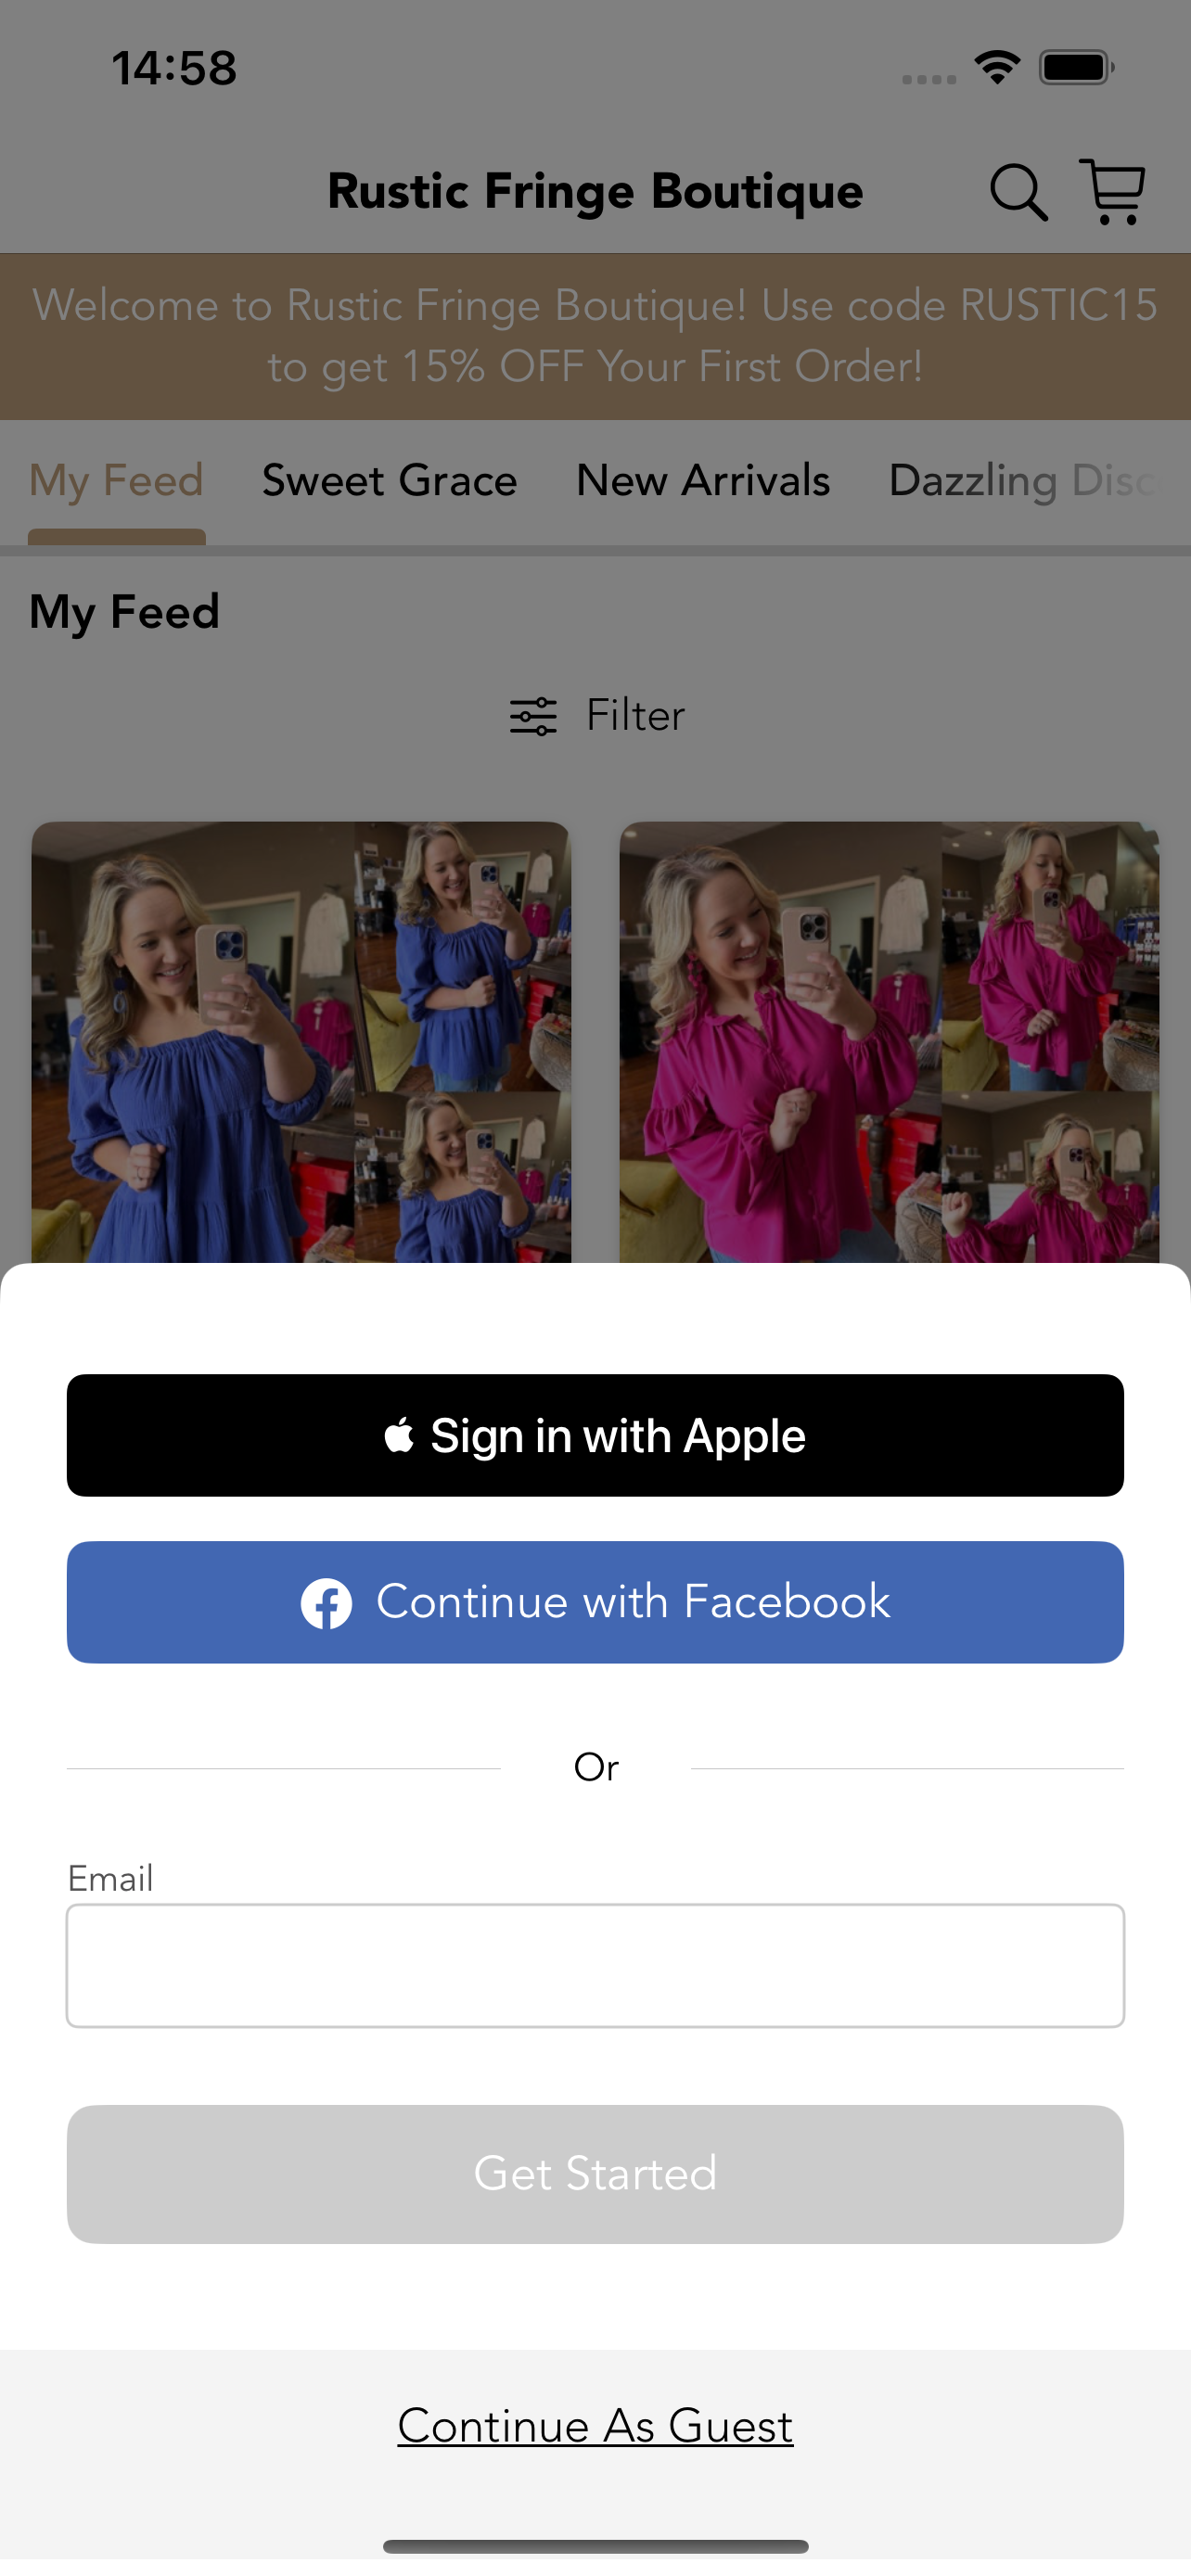Switch to the My Feed tab
The height and width of the screenshot is (2576, 1191).
point(116,481)
